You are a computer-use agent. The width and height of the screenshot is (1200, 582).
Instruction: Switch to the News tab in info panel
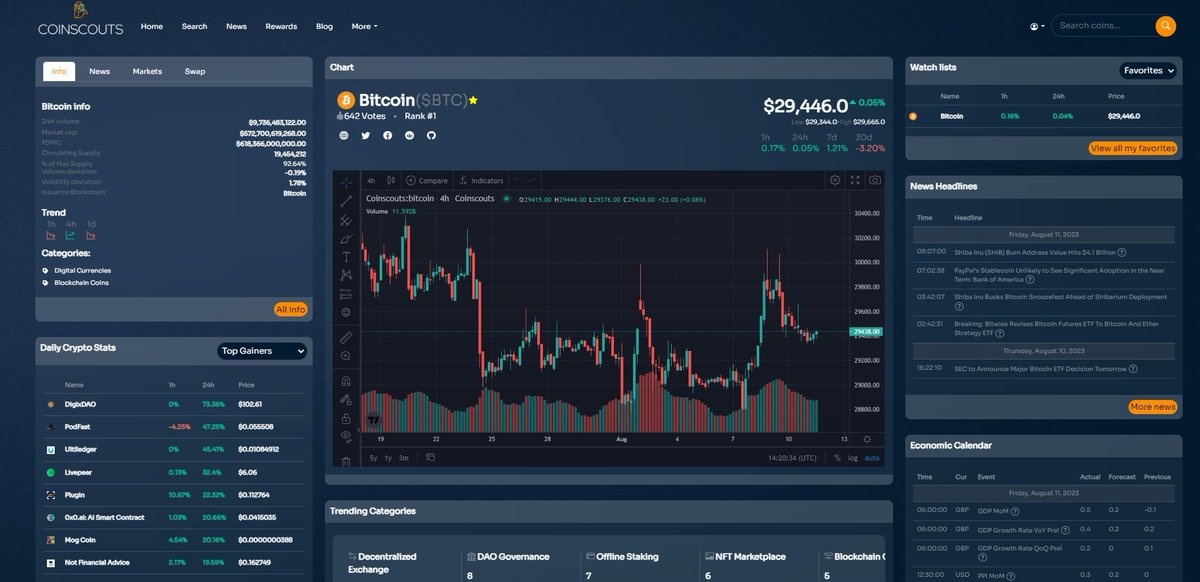pyautogui.click(x=99, y=71)
